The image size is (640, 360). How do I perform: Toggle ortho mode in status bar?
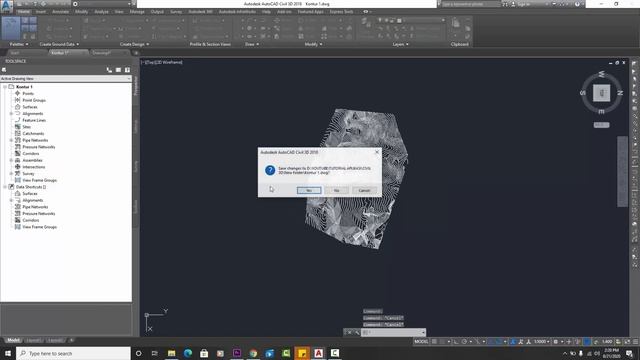[x=456, y=342]
